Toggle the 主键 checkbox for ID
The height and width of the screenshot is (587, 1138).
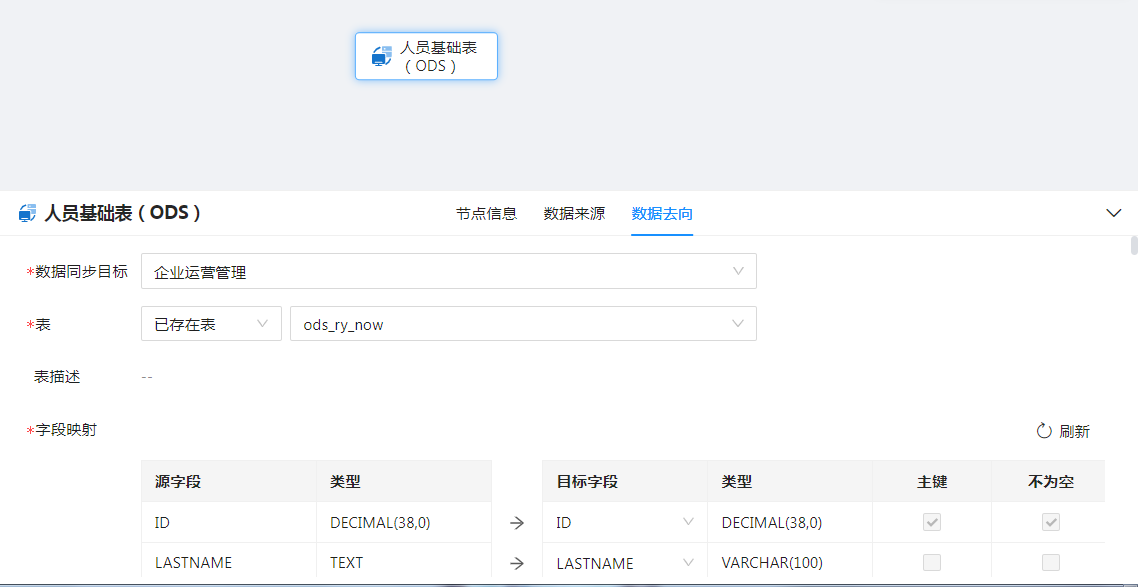coord(932,522)
